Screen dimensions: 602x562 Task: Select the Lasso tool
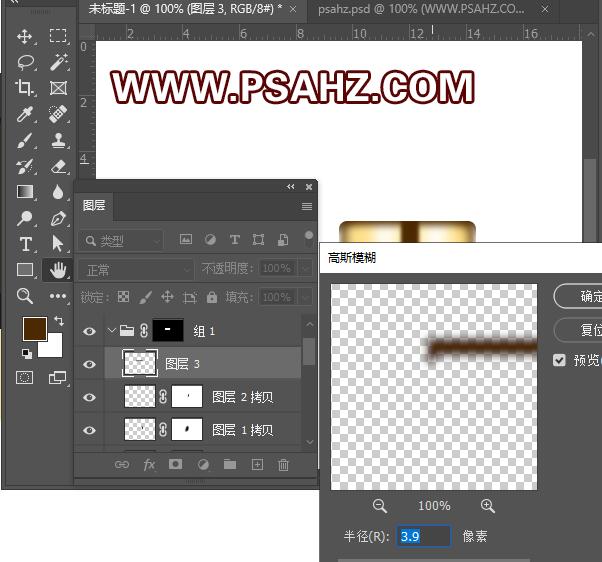coord(25,62)
